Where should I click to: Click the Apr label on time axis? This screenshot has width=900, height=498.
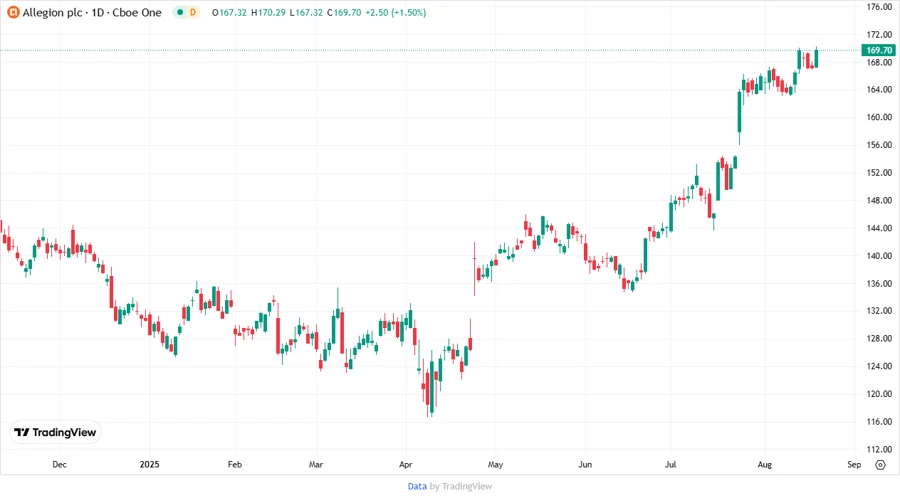[x=406, y=465]
